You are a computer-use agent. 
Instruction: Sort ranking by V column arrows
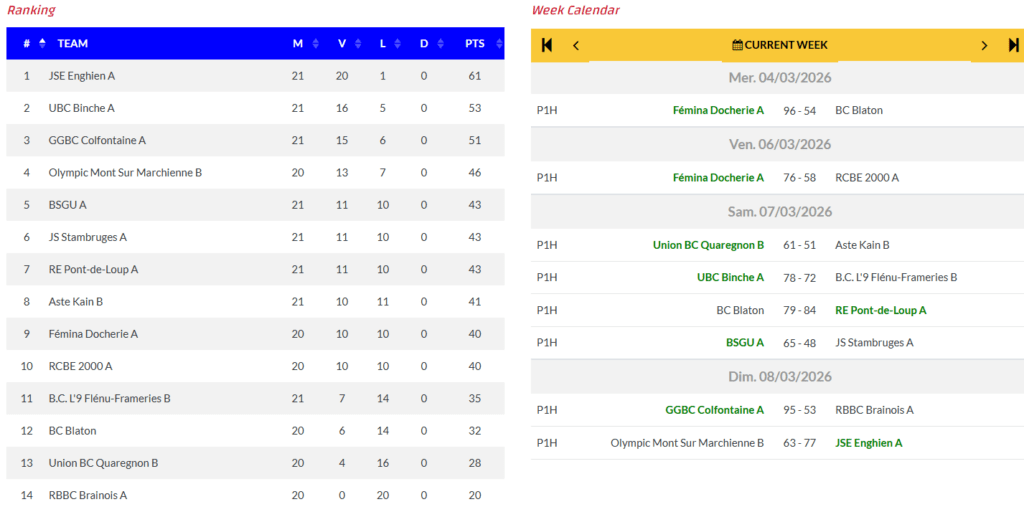coord(358,44)
